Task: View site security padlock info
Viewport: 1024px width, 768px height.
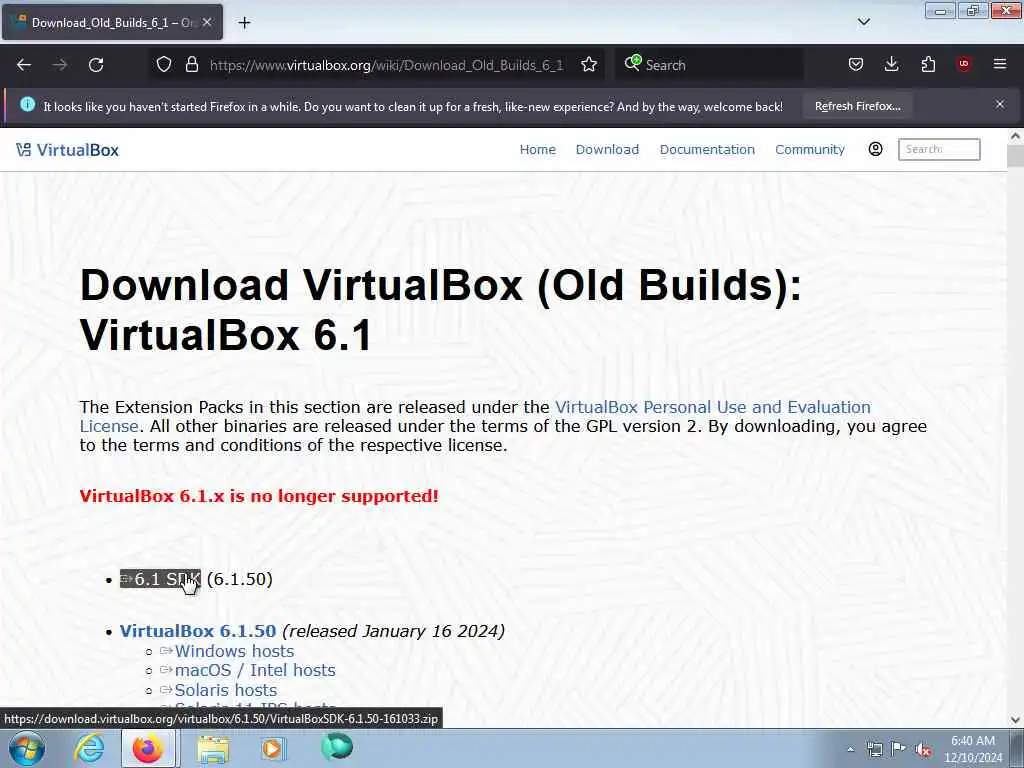Action: click(x=191, y=65)
